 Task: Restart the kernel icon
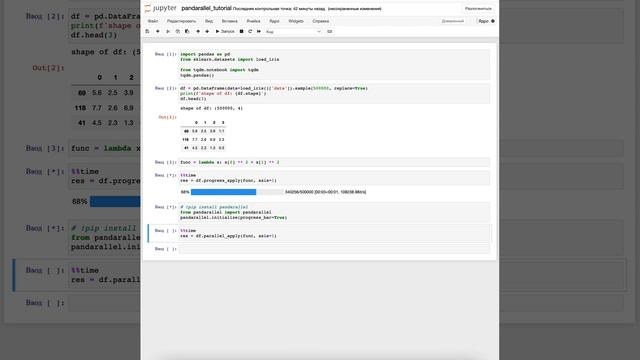tap(250, 31)
